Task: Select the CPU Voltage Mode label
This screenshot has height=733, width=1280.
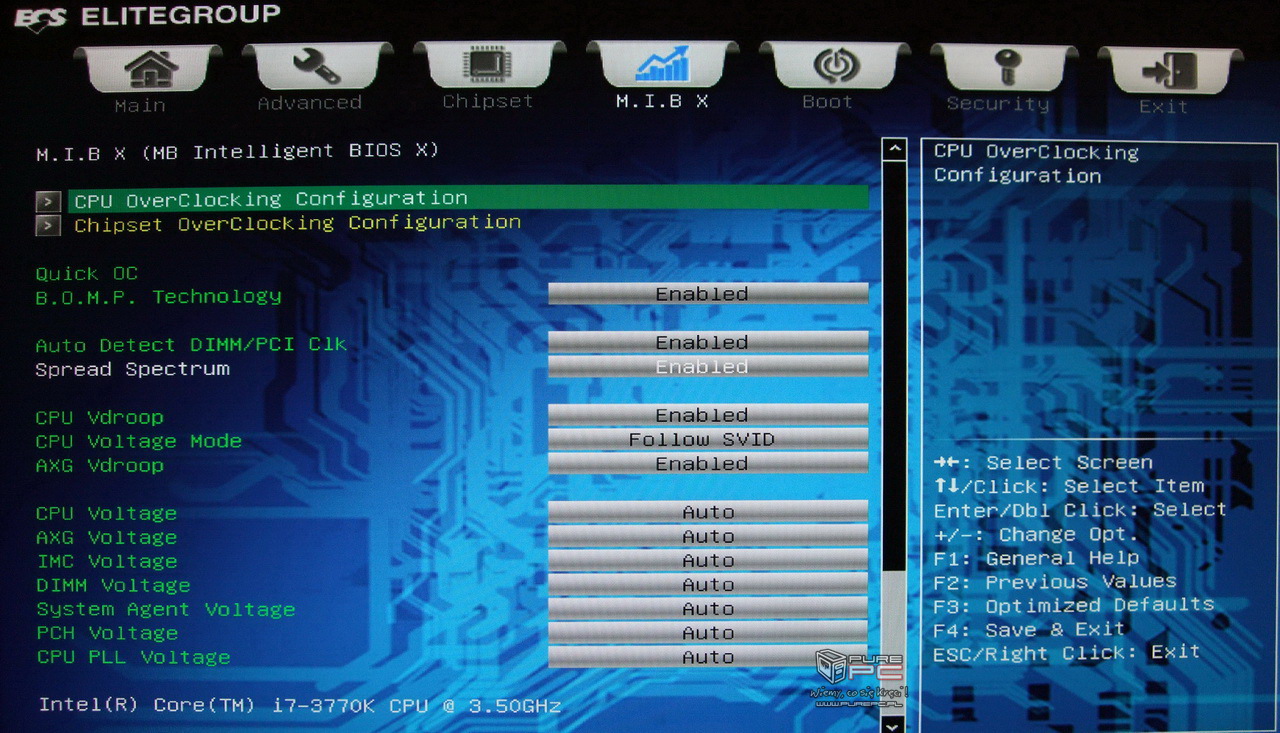Action: coord(139,441)
